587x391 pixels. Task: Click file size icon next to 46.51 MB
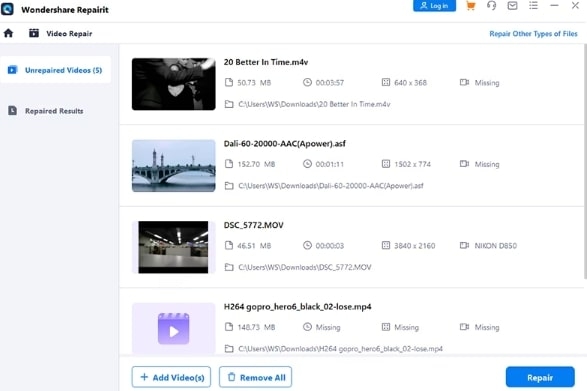(229, 246)
